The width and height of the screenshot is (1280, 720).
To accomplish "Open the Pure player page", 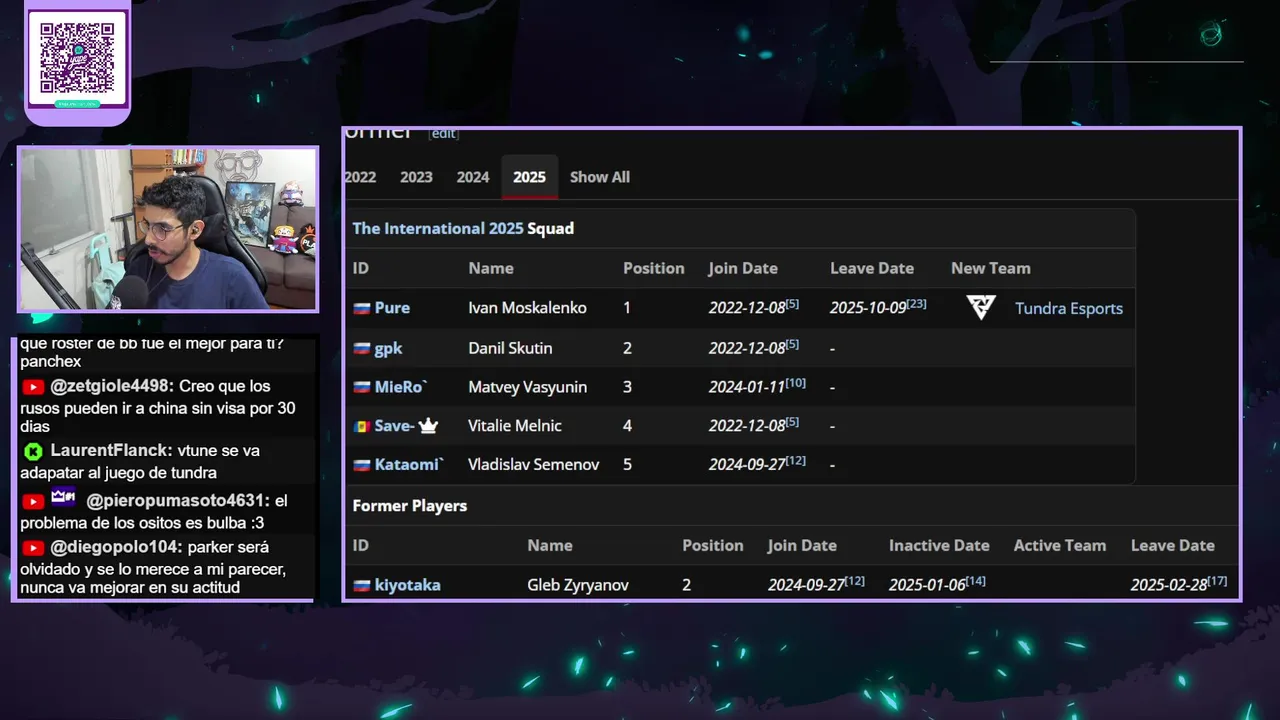I will click(392, 308).
